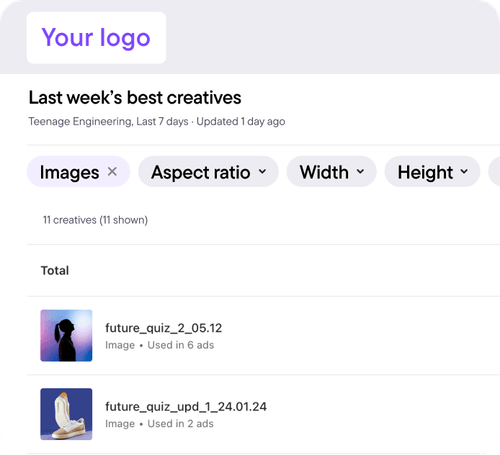Open the sneaker thumbnail of future_quiz_upd_1_24.01.24

66,414
